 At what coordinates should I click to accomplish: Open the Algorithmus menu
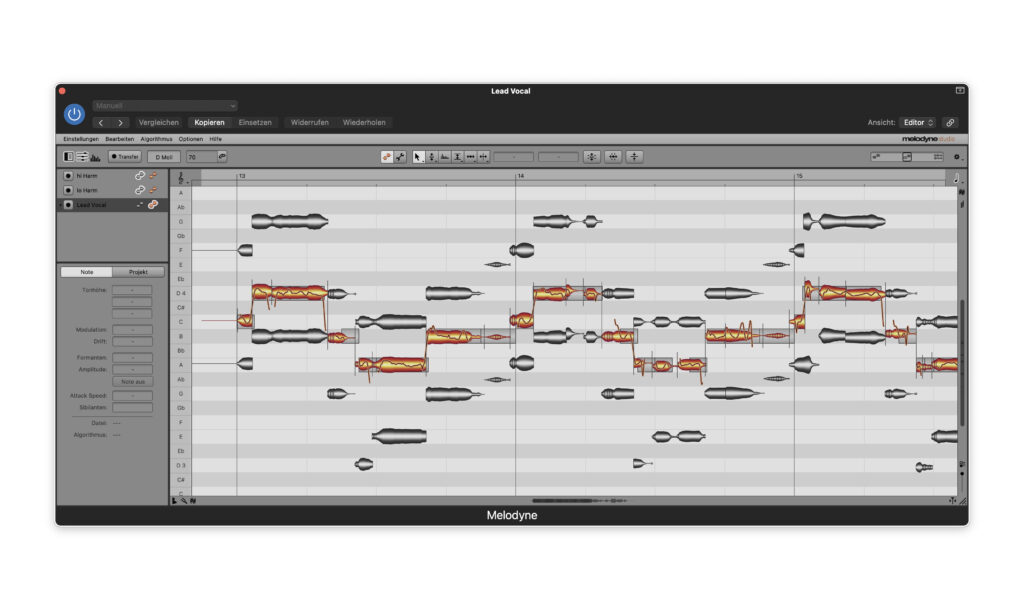[156, 139]
